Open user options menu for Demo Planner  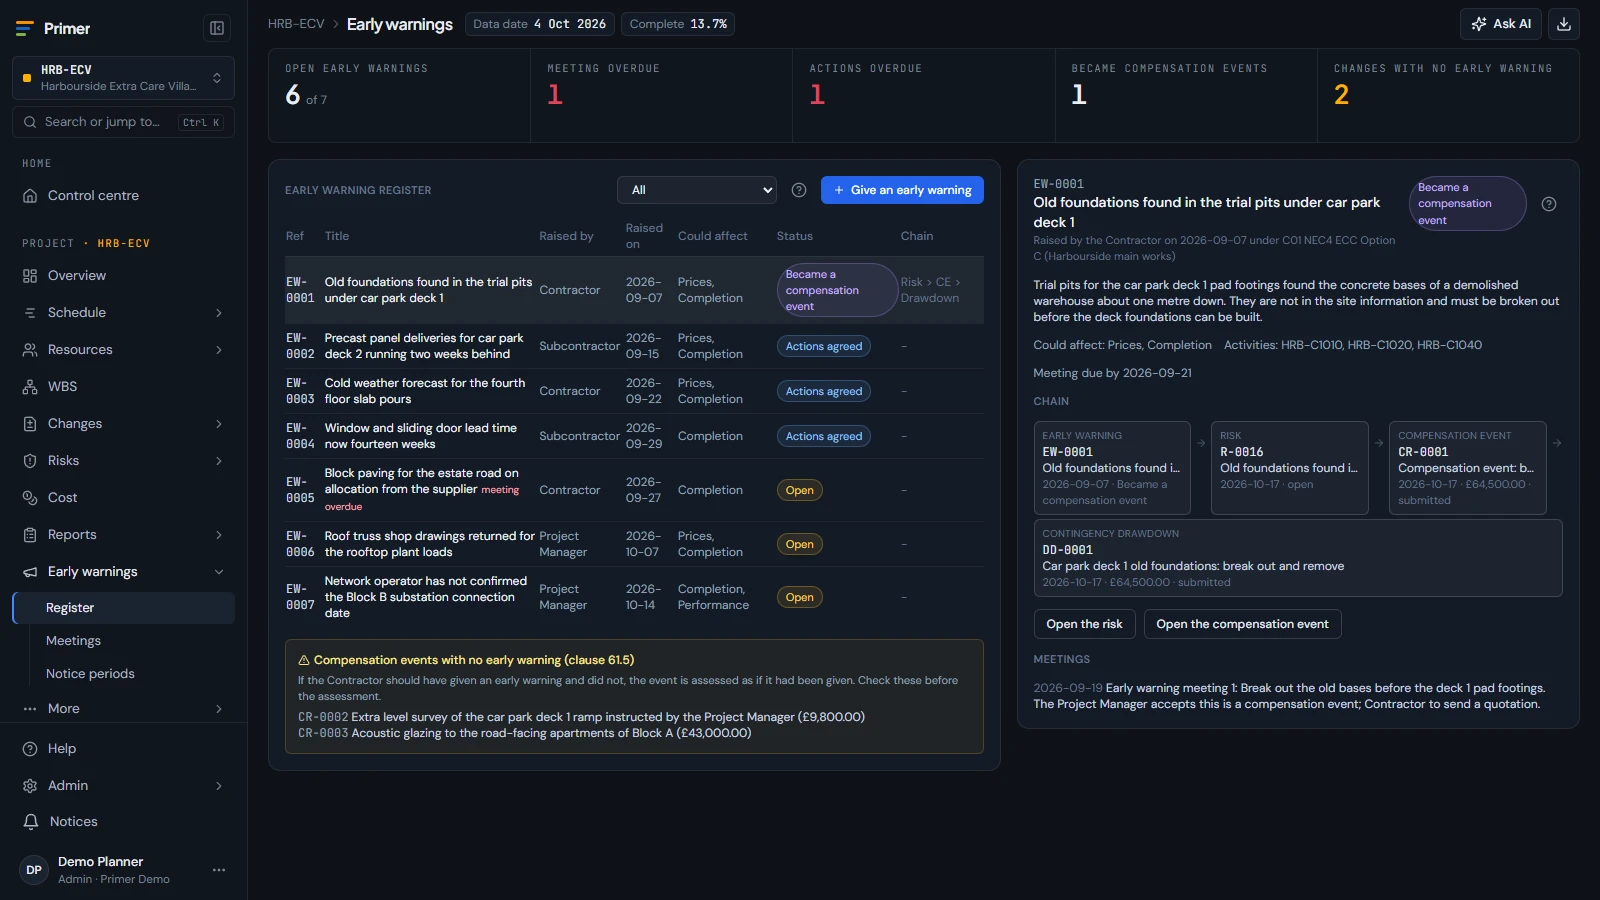(x=219, y=870)
